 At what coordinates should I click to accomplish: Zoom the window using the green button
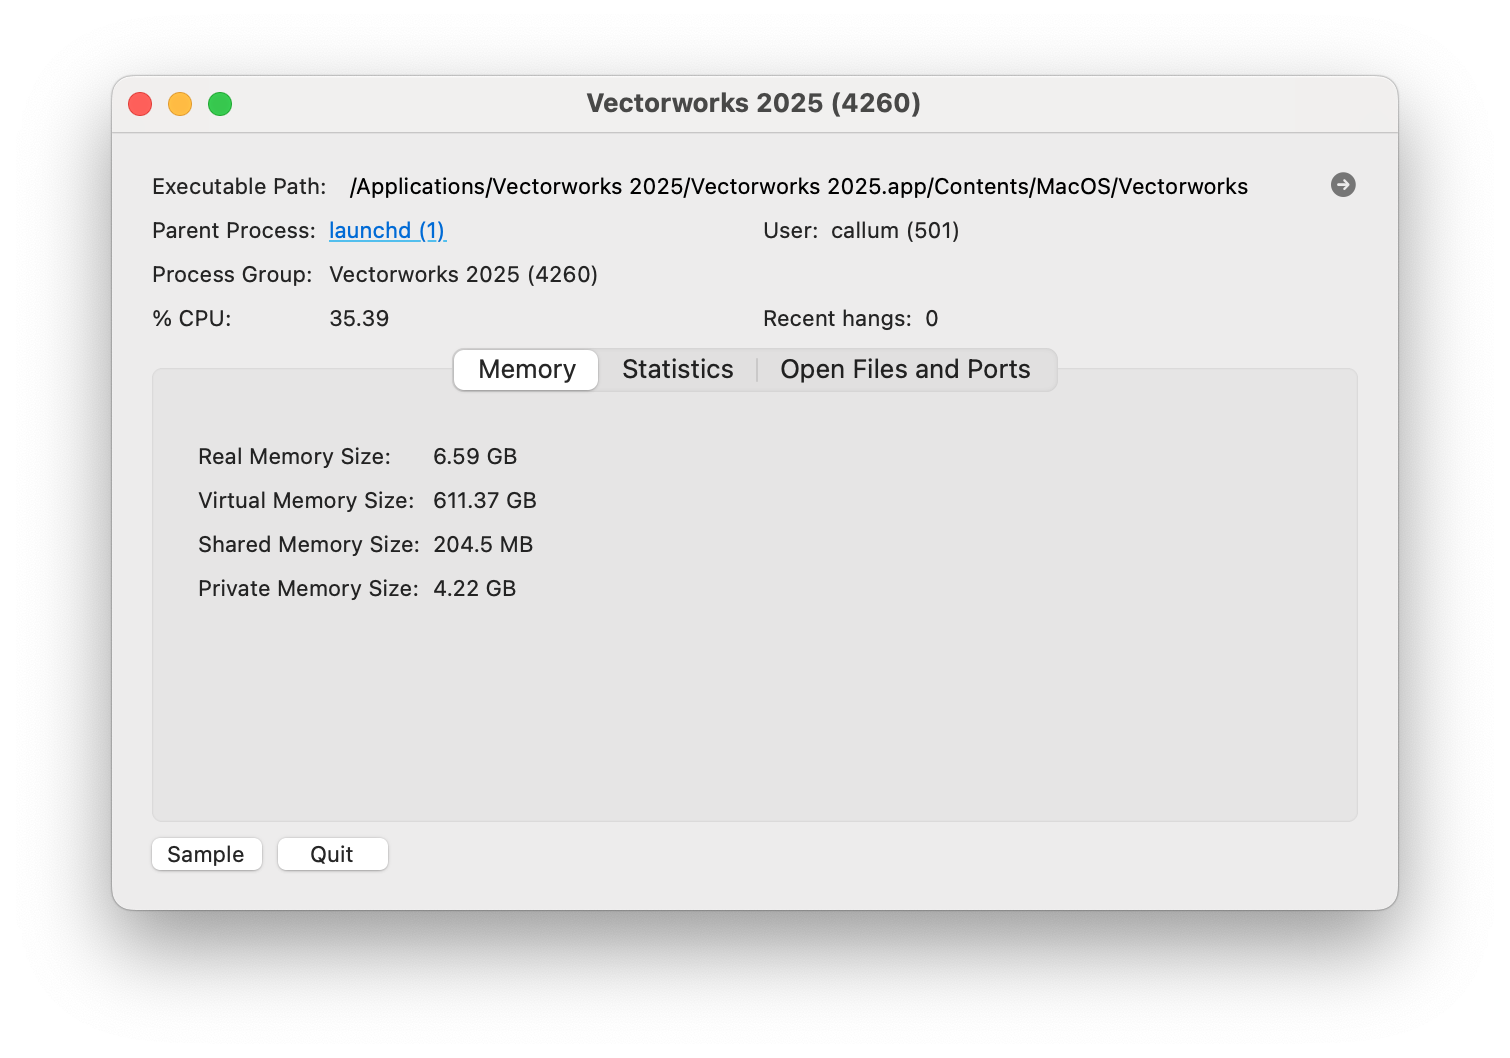click(x=220, y=104)
